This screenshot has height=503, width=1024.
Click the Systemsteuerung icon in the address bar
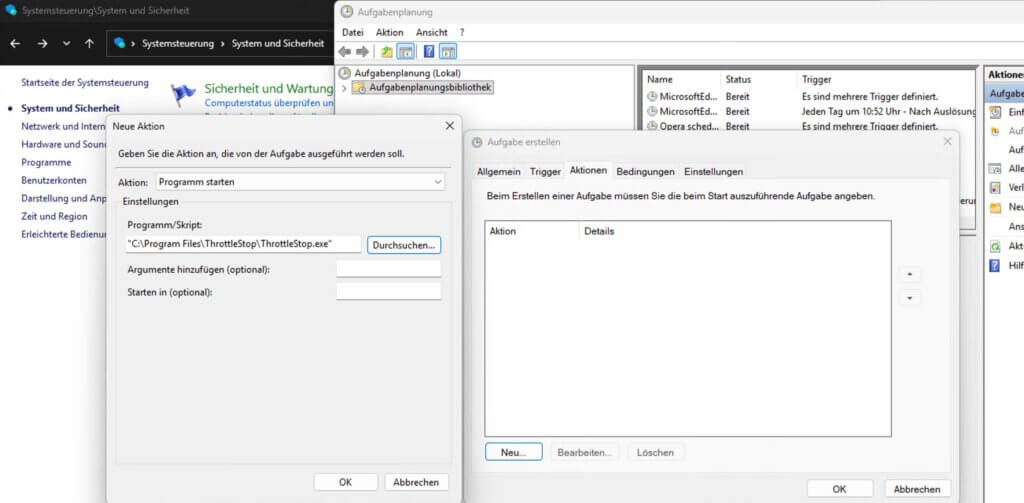[120, 42]
